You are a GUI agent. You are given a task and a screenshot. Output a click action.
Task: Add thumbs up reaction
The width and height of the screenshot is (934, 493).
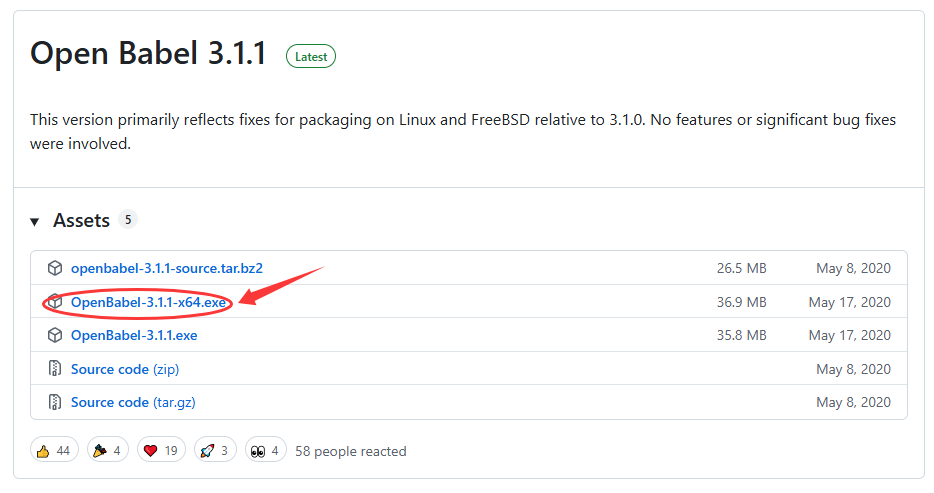[54, 451]
